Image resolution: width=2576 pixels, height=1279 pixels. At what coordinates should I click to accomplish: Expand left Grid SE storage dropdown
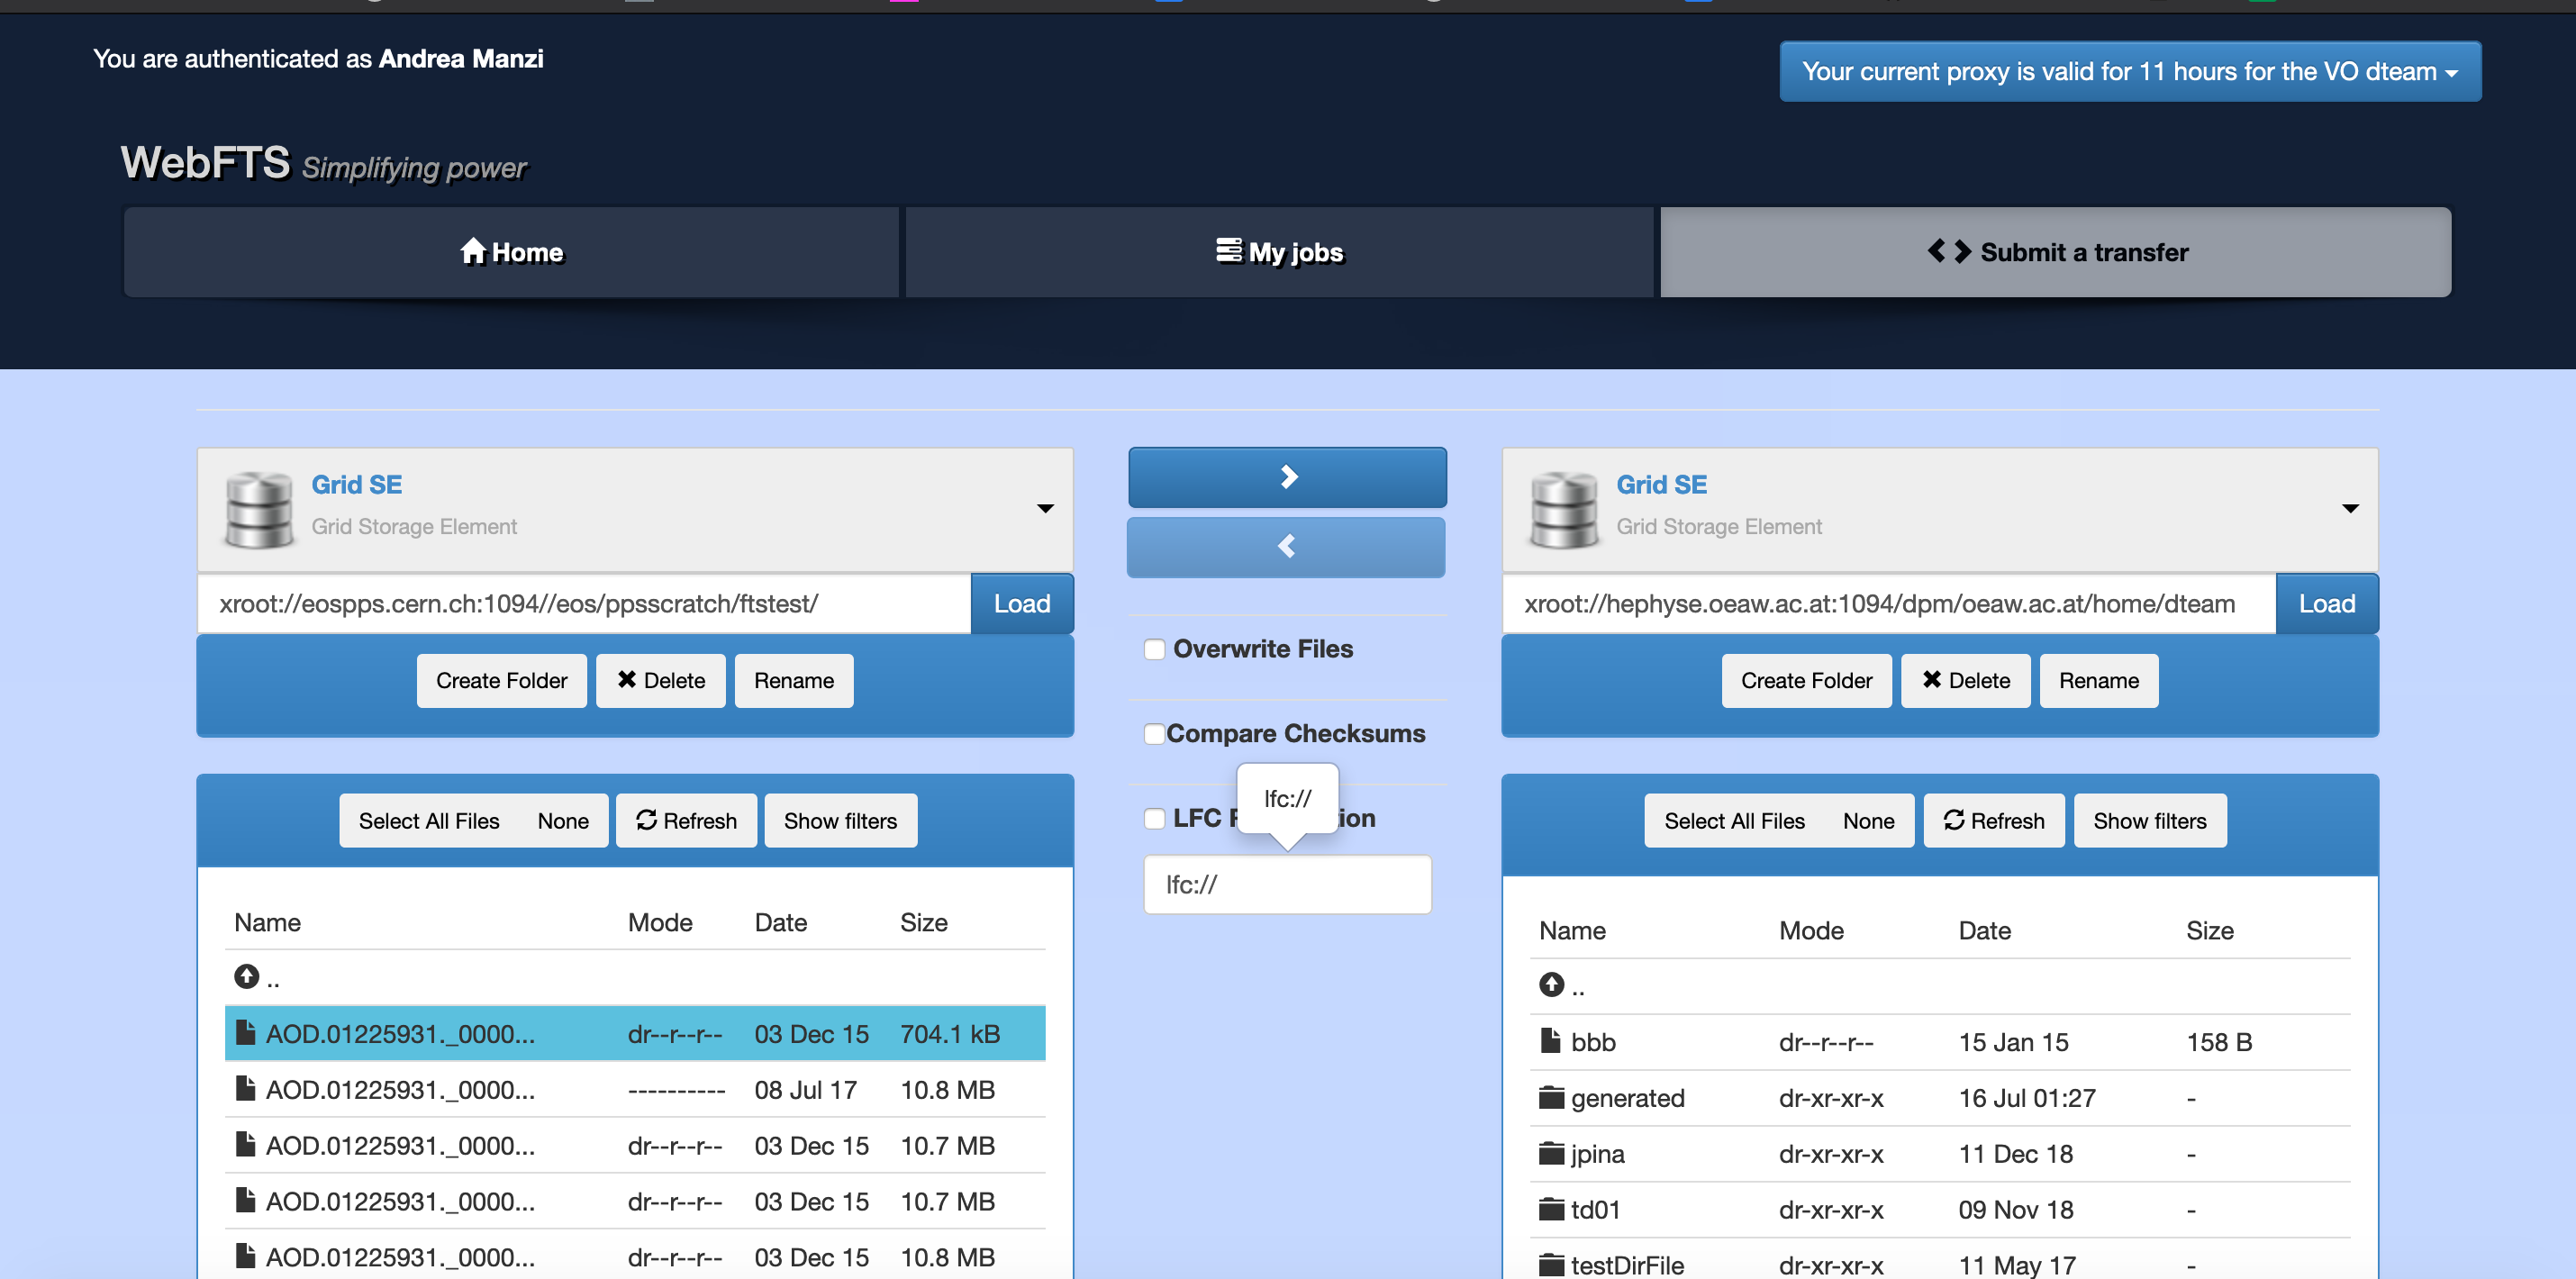pyautogui.click(x=1045, y=508)
